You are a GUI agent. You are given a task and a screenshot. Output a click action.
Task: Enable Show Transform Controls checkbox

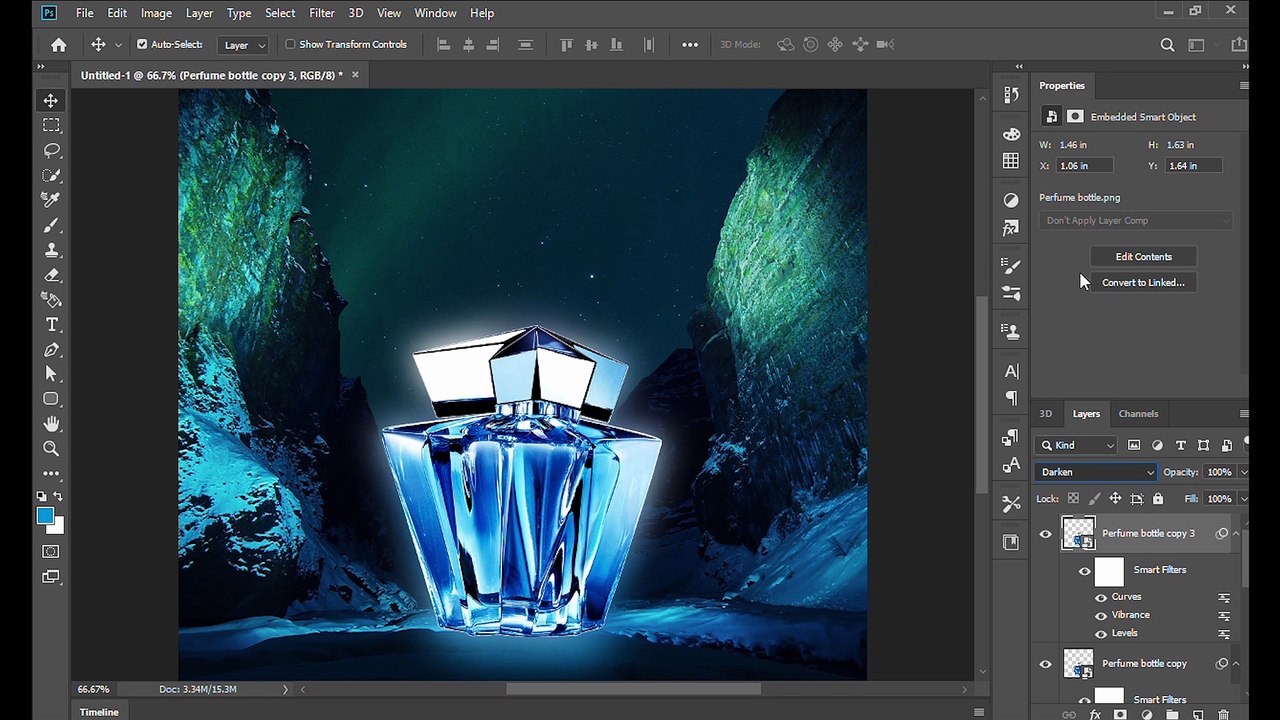pyautogui.click(x=291, y=44)
